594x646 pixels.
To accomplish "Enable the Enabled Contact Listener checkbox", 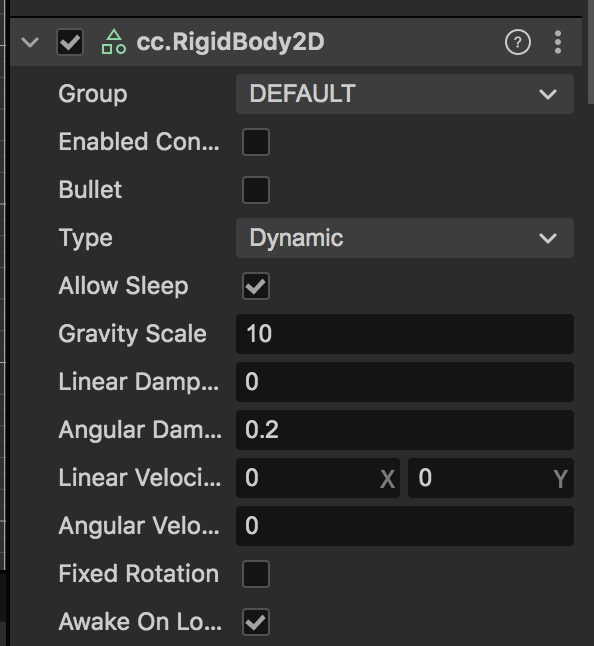I will coord(256,142).
